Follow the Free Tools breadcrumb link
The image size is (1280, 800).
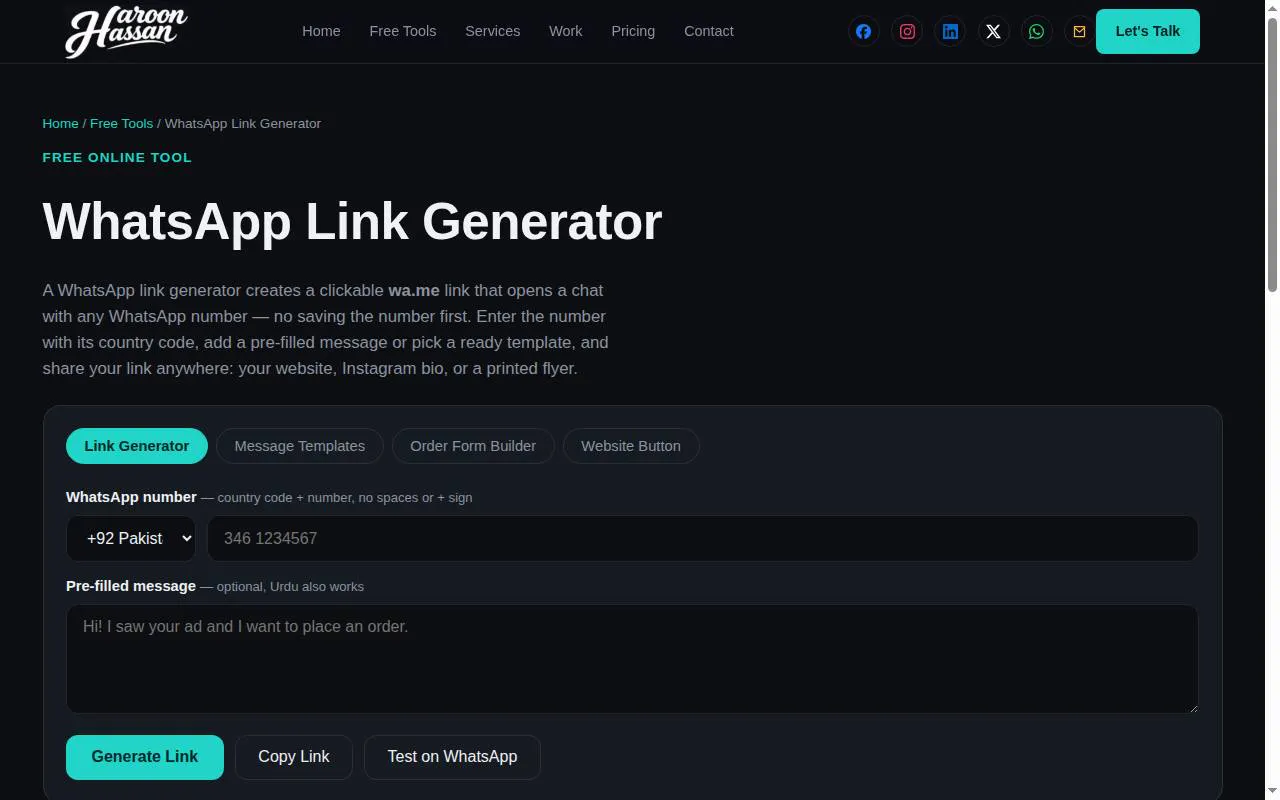[121, 124]
